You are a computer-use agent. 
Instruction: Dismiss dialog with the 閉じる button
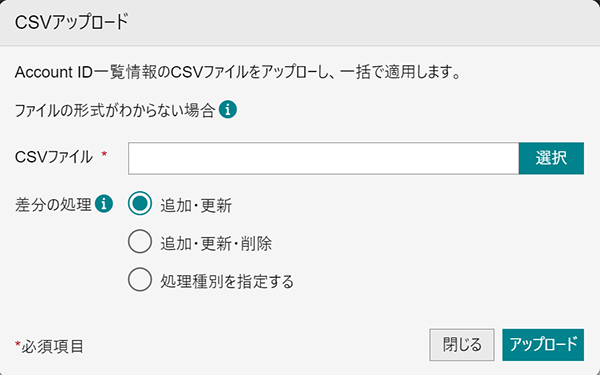tap(462, 345)
